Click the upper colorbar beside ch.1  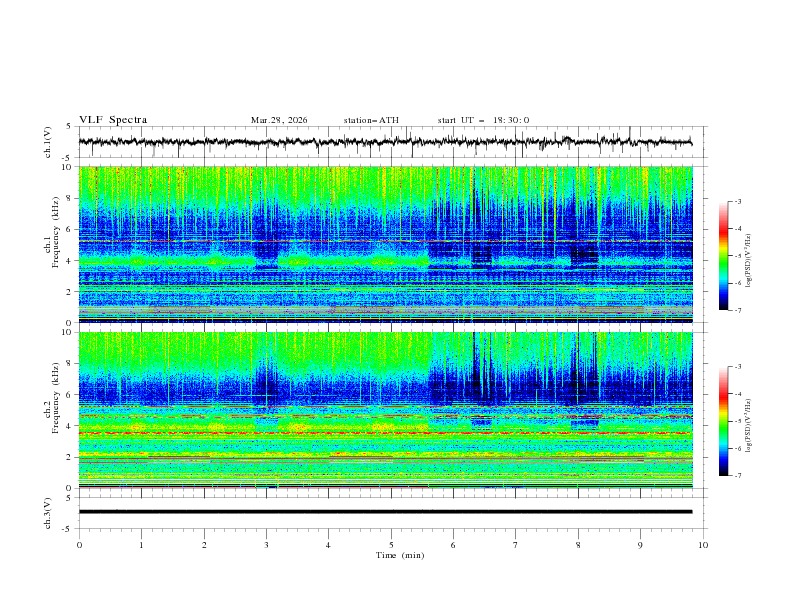coord(724,255)
